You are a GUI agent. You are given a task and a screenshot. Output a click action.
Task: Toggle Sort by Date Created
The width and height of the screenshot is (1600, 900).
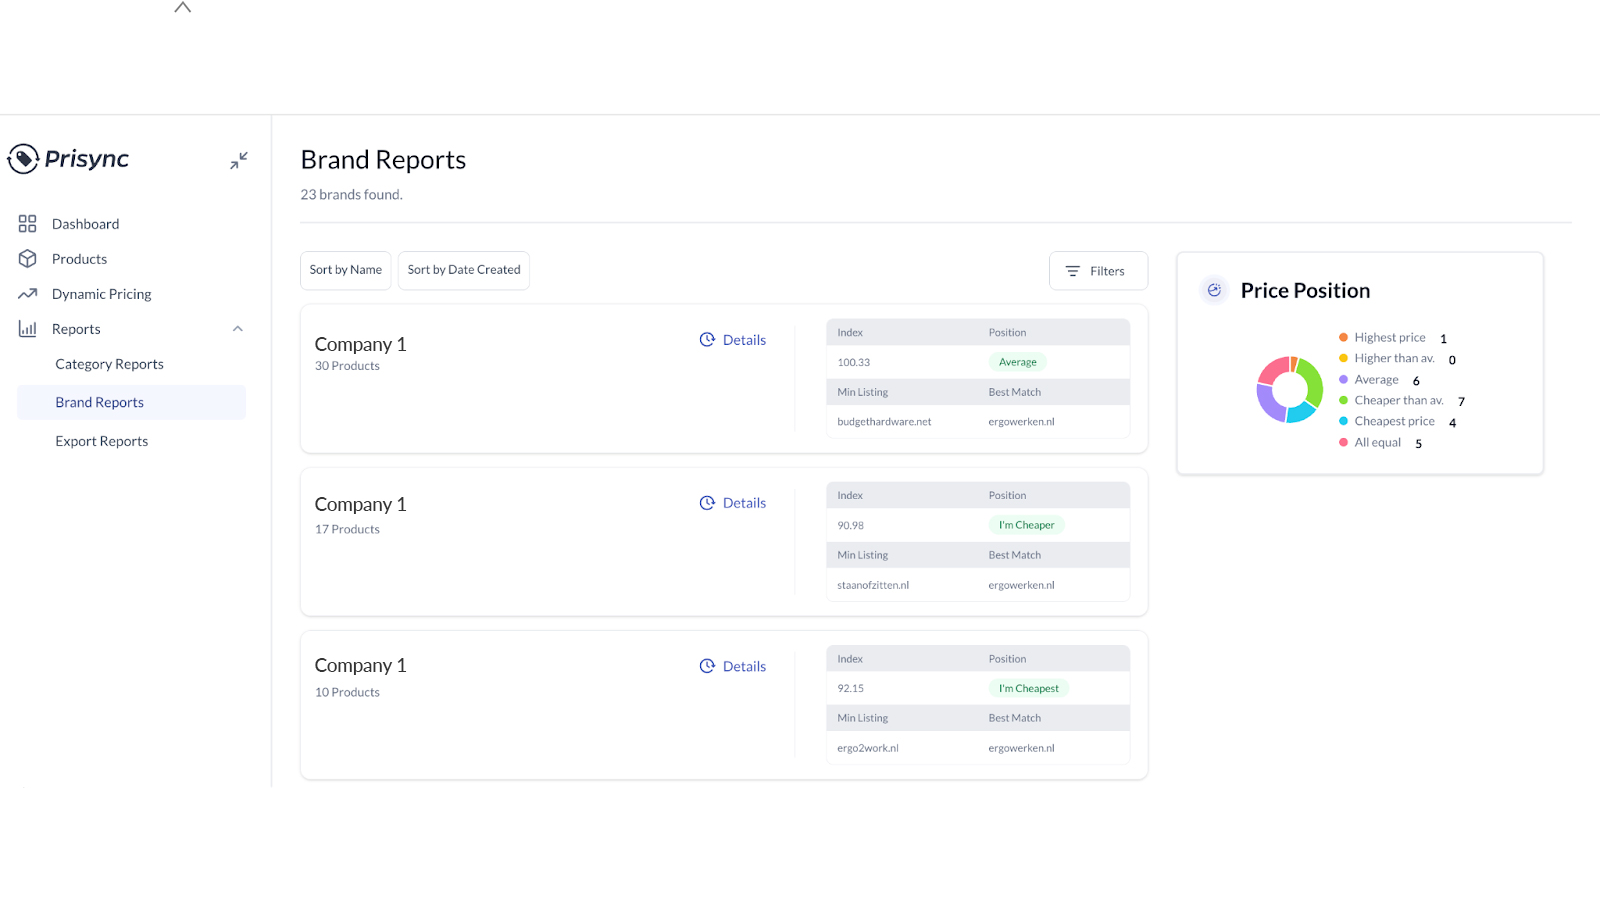point(463,269)
